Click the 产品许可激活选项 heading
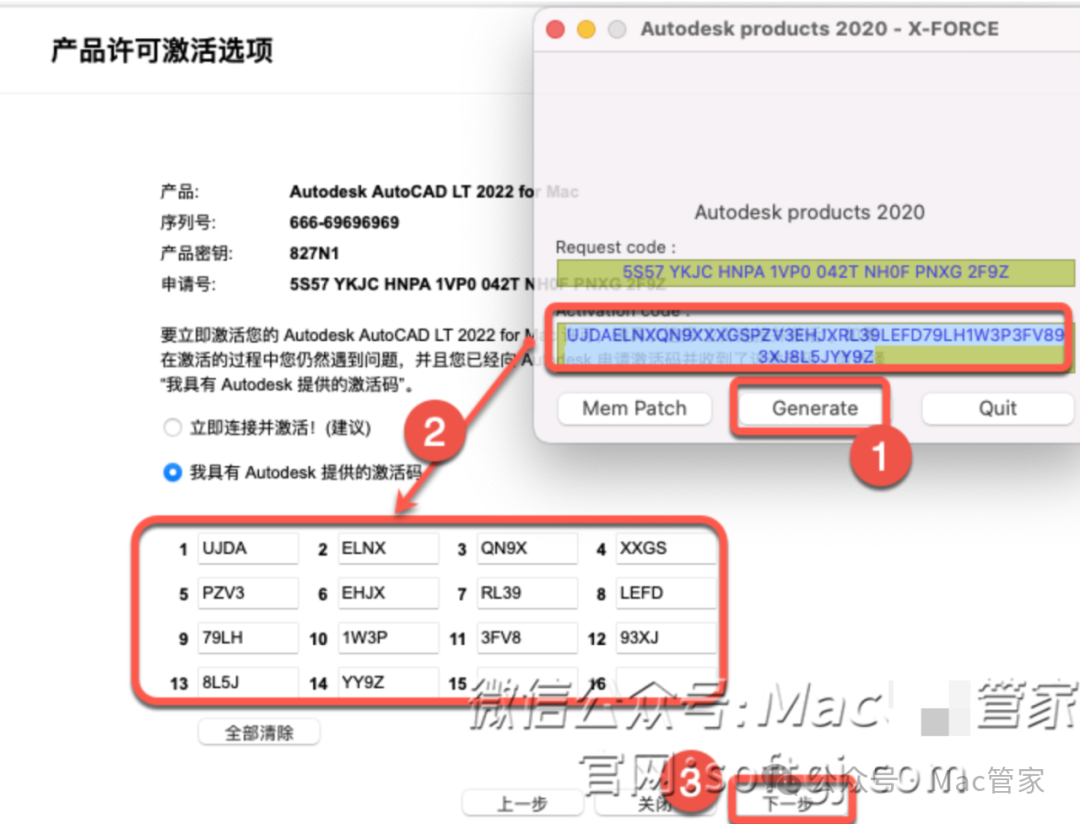1080x824 pixels. [x=162, y=50]
